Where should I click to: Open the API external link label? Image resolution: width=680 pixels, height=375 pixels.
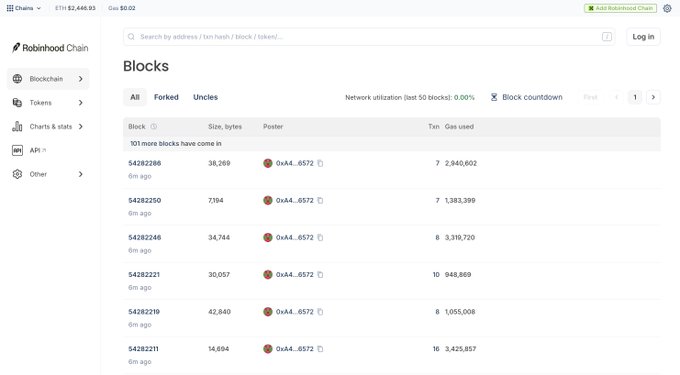(38, 150)
